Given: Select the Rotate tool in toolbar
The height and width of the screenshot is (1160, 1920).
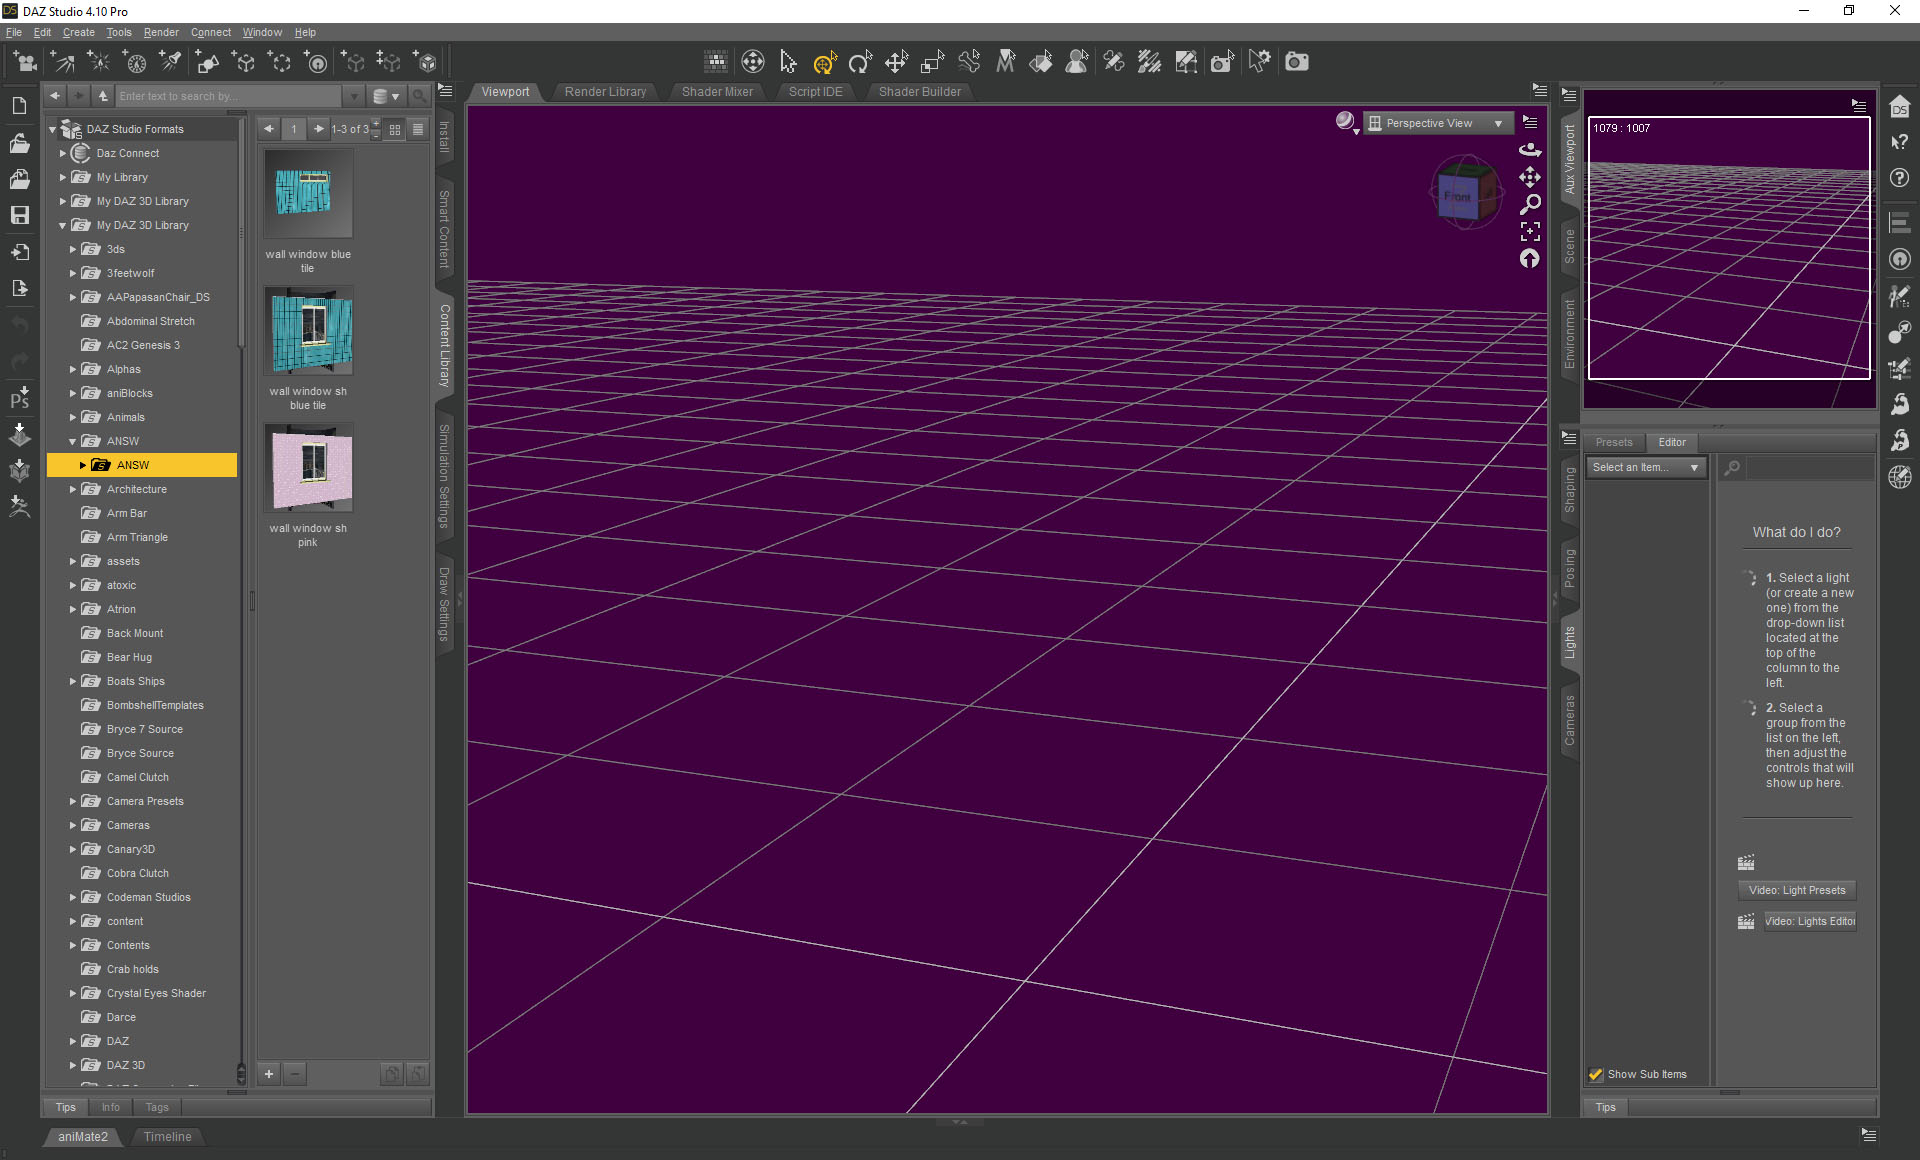Looking at the screenshot, I should click(859, 63).
